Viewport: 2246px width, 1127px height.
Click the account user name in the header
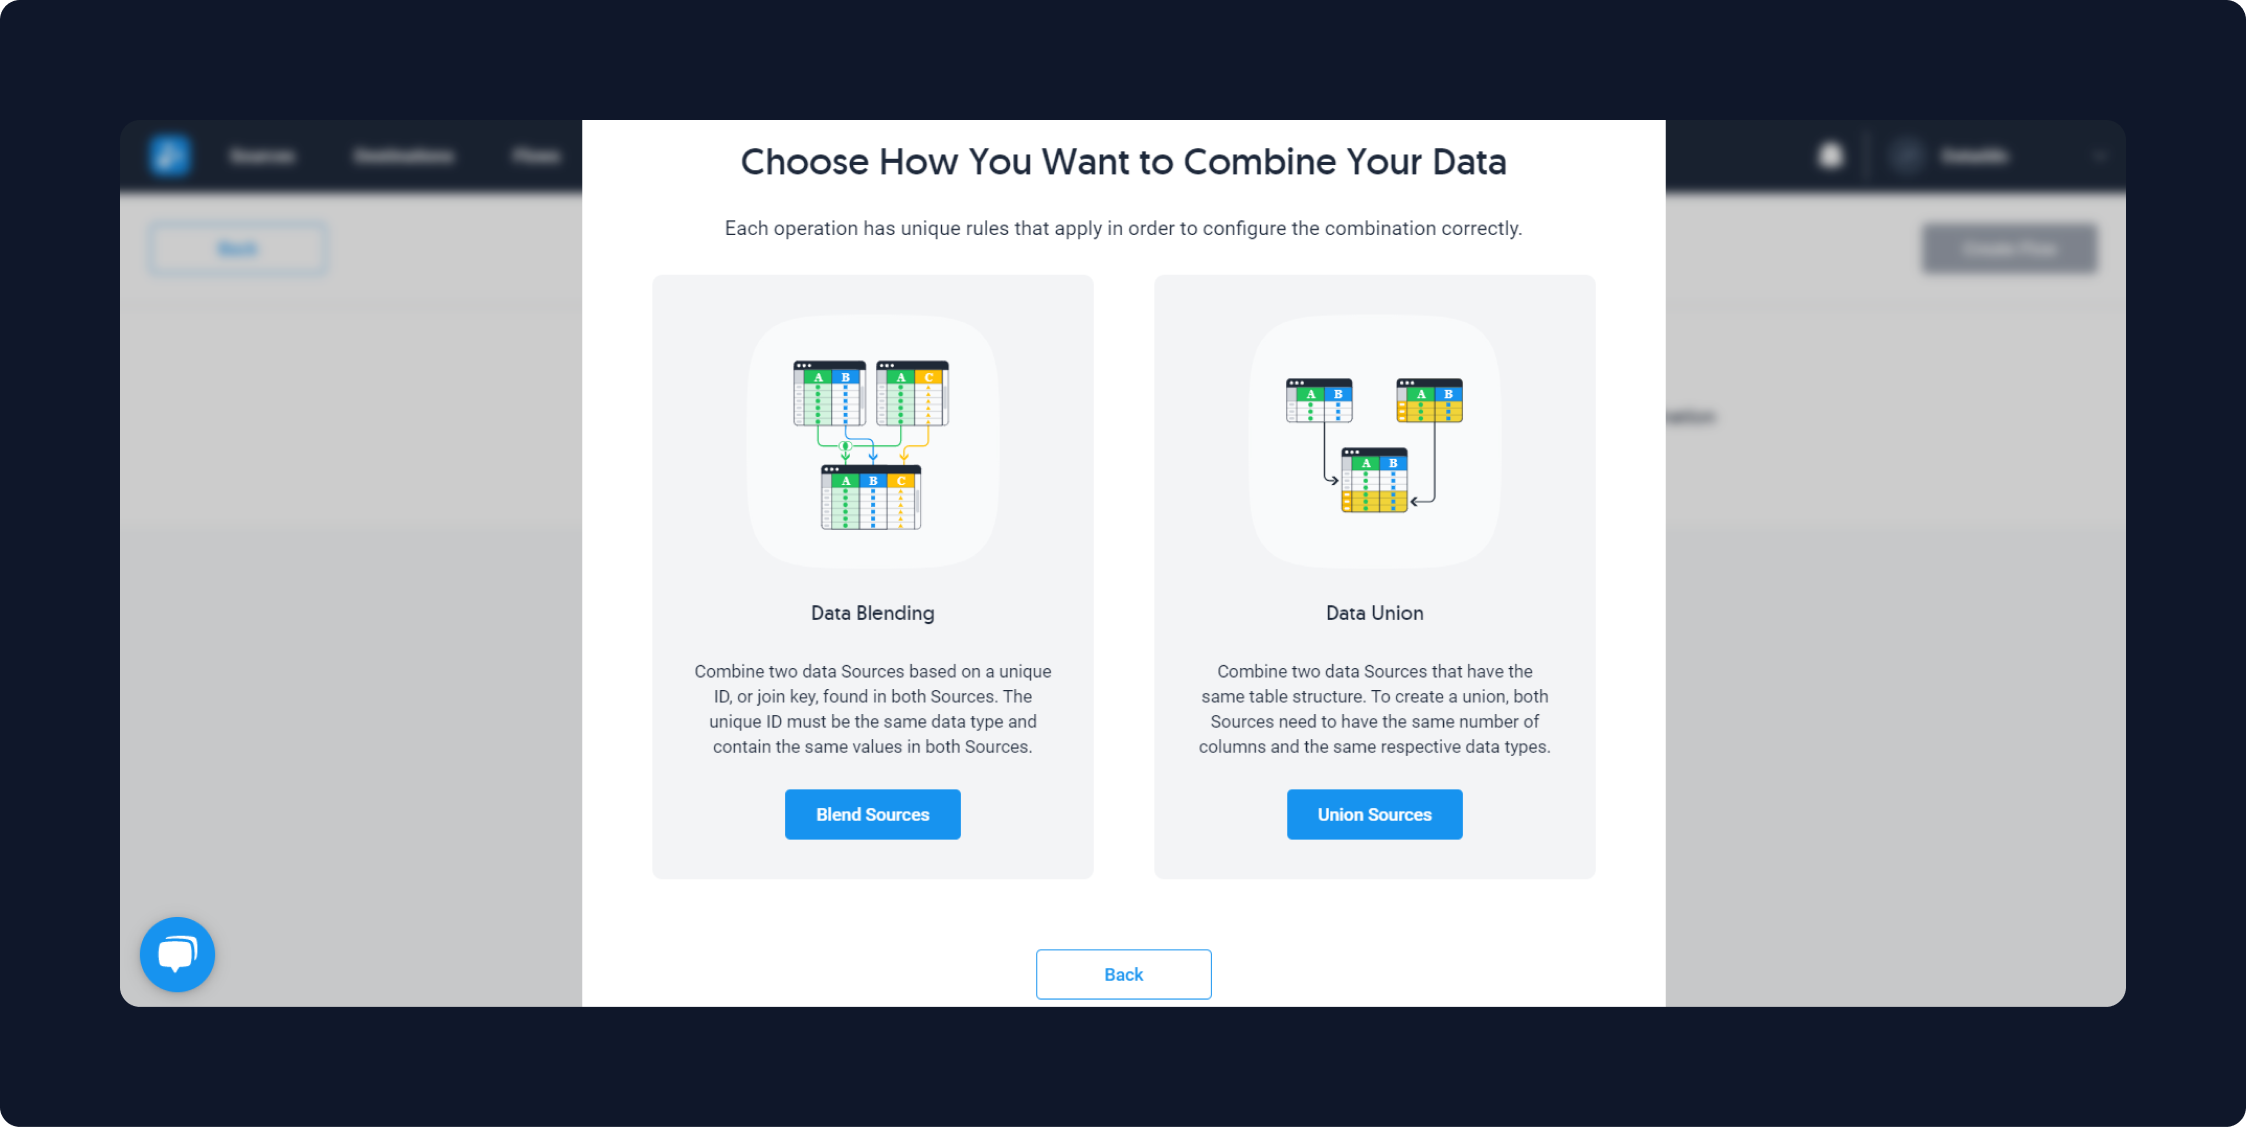click(1974, 156)
